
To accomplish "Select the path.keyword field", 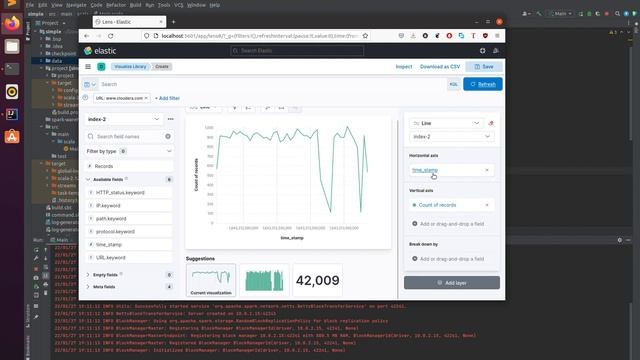I will tap(129, 219).
